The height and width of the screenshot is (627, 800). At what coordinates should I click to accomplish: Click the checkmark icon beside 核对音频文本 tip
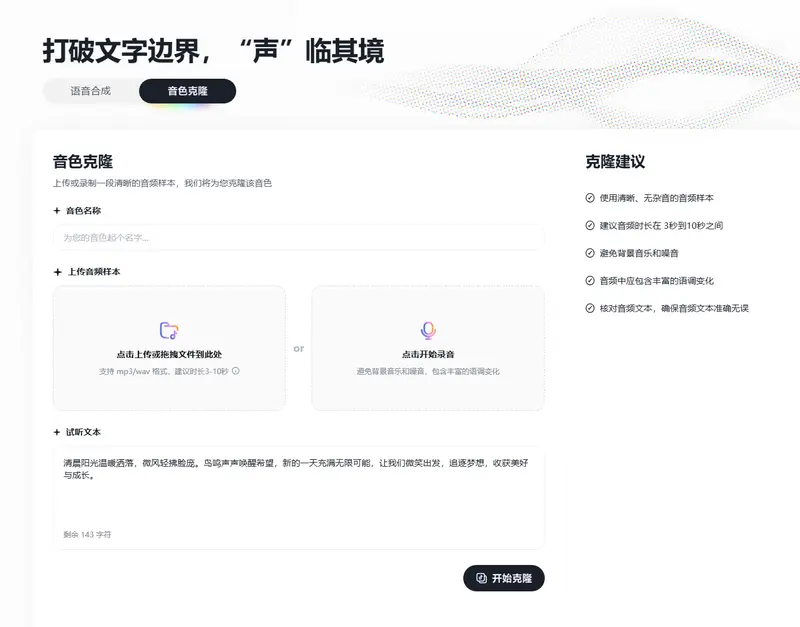coord(592,309)
